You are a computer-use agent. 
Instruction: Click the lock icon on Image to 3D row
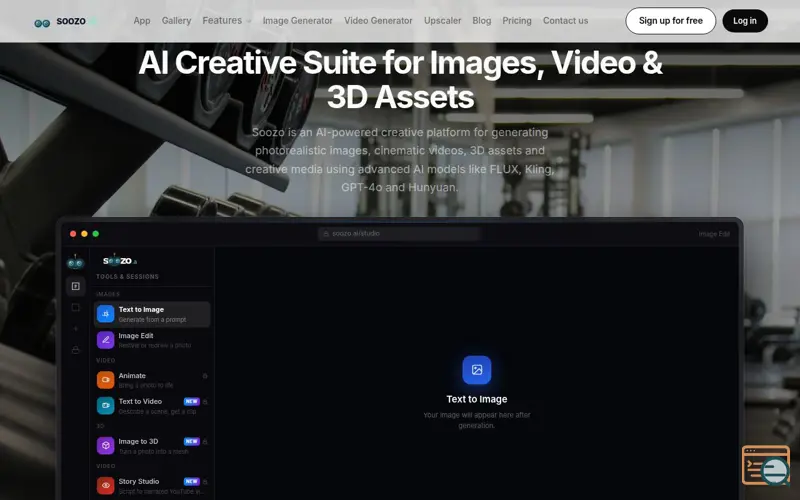coord(205,442)
